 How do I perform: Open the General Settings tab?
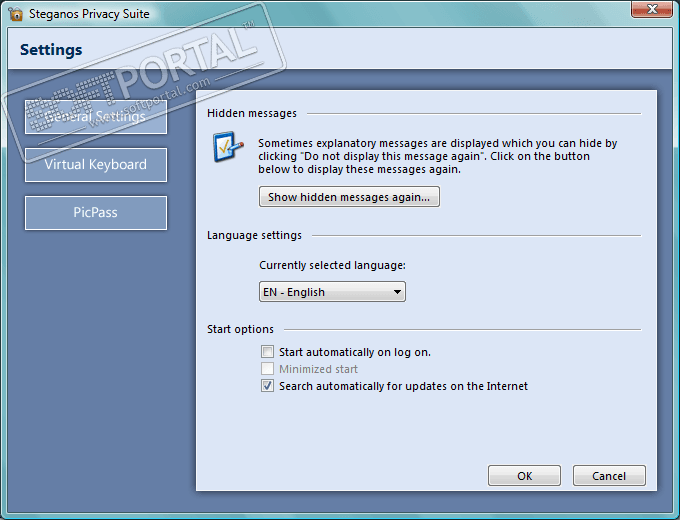(96, 117)
